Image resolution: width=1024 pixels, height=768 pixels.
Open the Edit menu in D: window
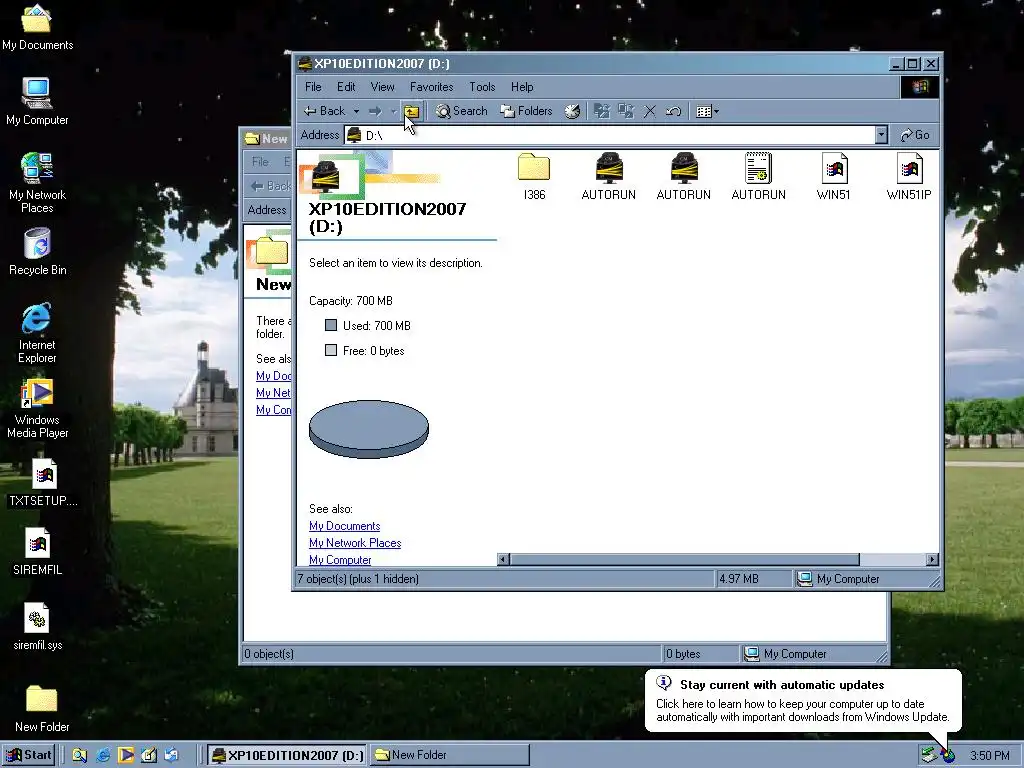pos(346,87)
